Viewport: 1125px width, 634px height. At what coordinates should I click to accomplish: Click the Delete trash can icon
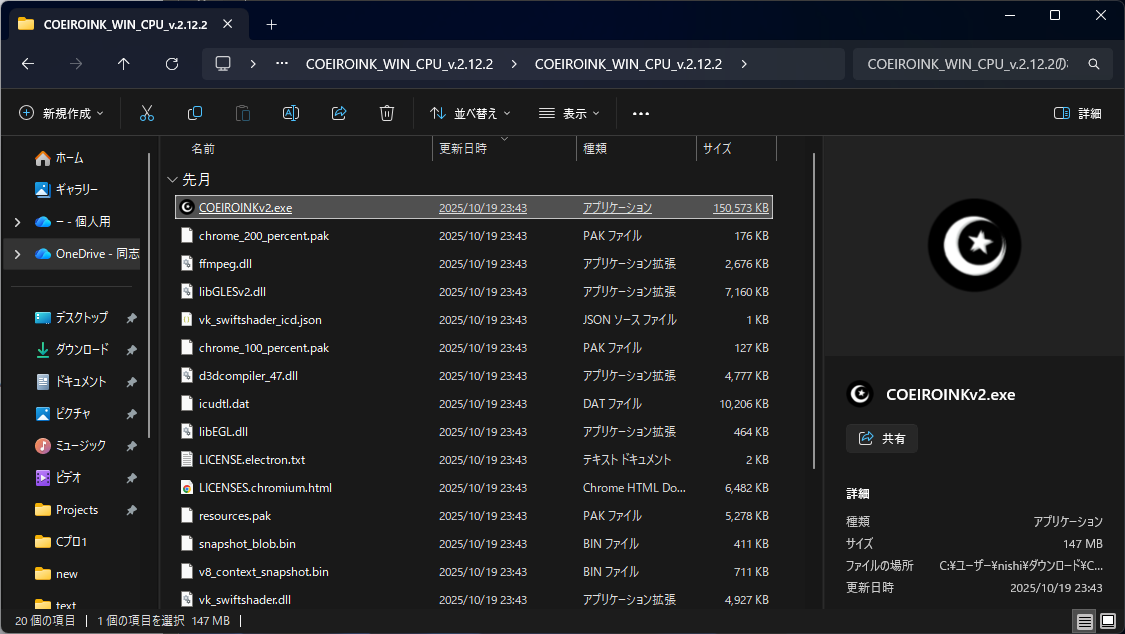pyautogui.click(x=387, y=113)
